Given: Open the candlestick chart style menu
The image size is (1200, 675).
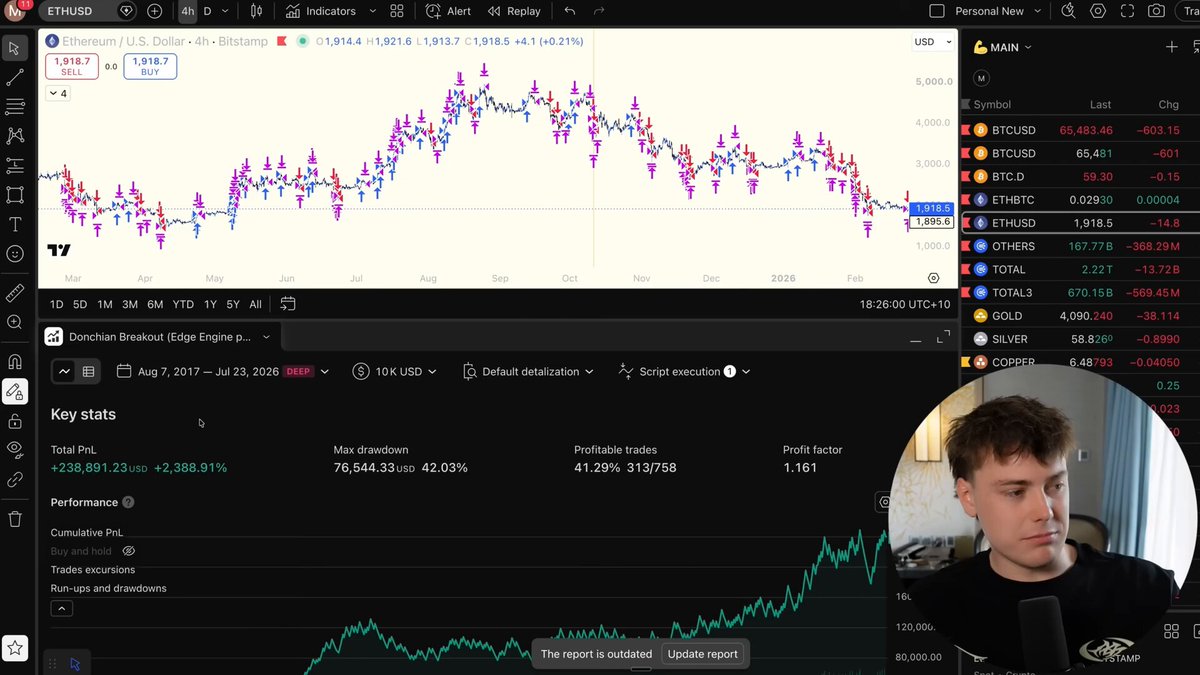Looking at the screenshot, I should point(256,11).
